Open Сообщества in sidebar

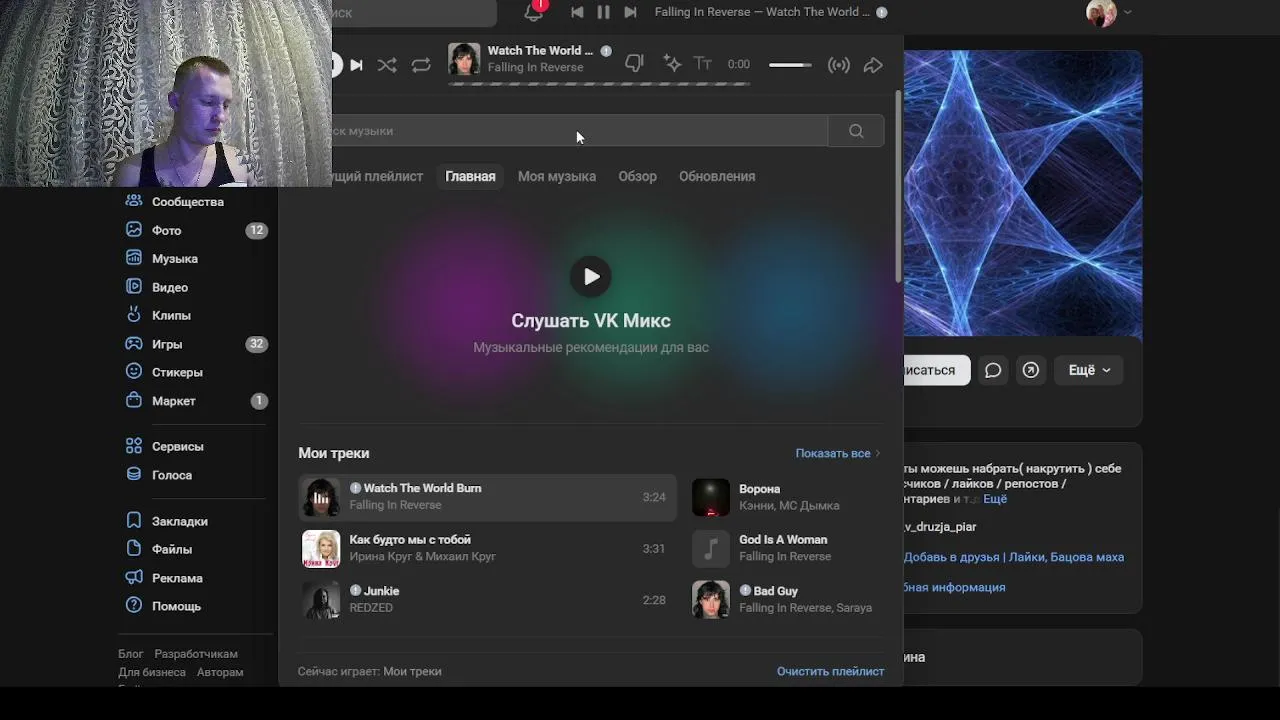[x=188, y=202]
